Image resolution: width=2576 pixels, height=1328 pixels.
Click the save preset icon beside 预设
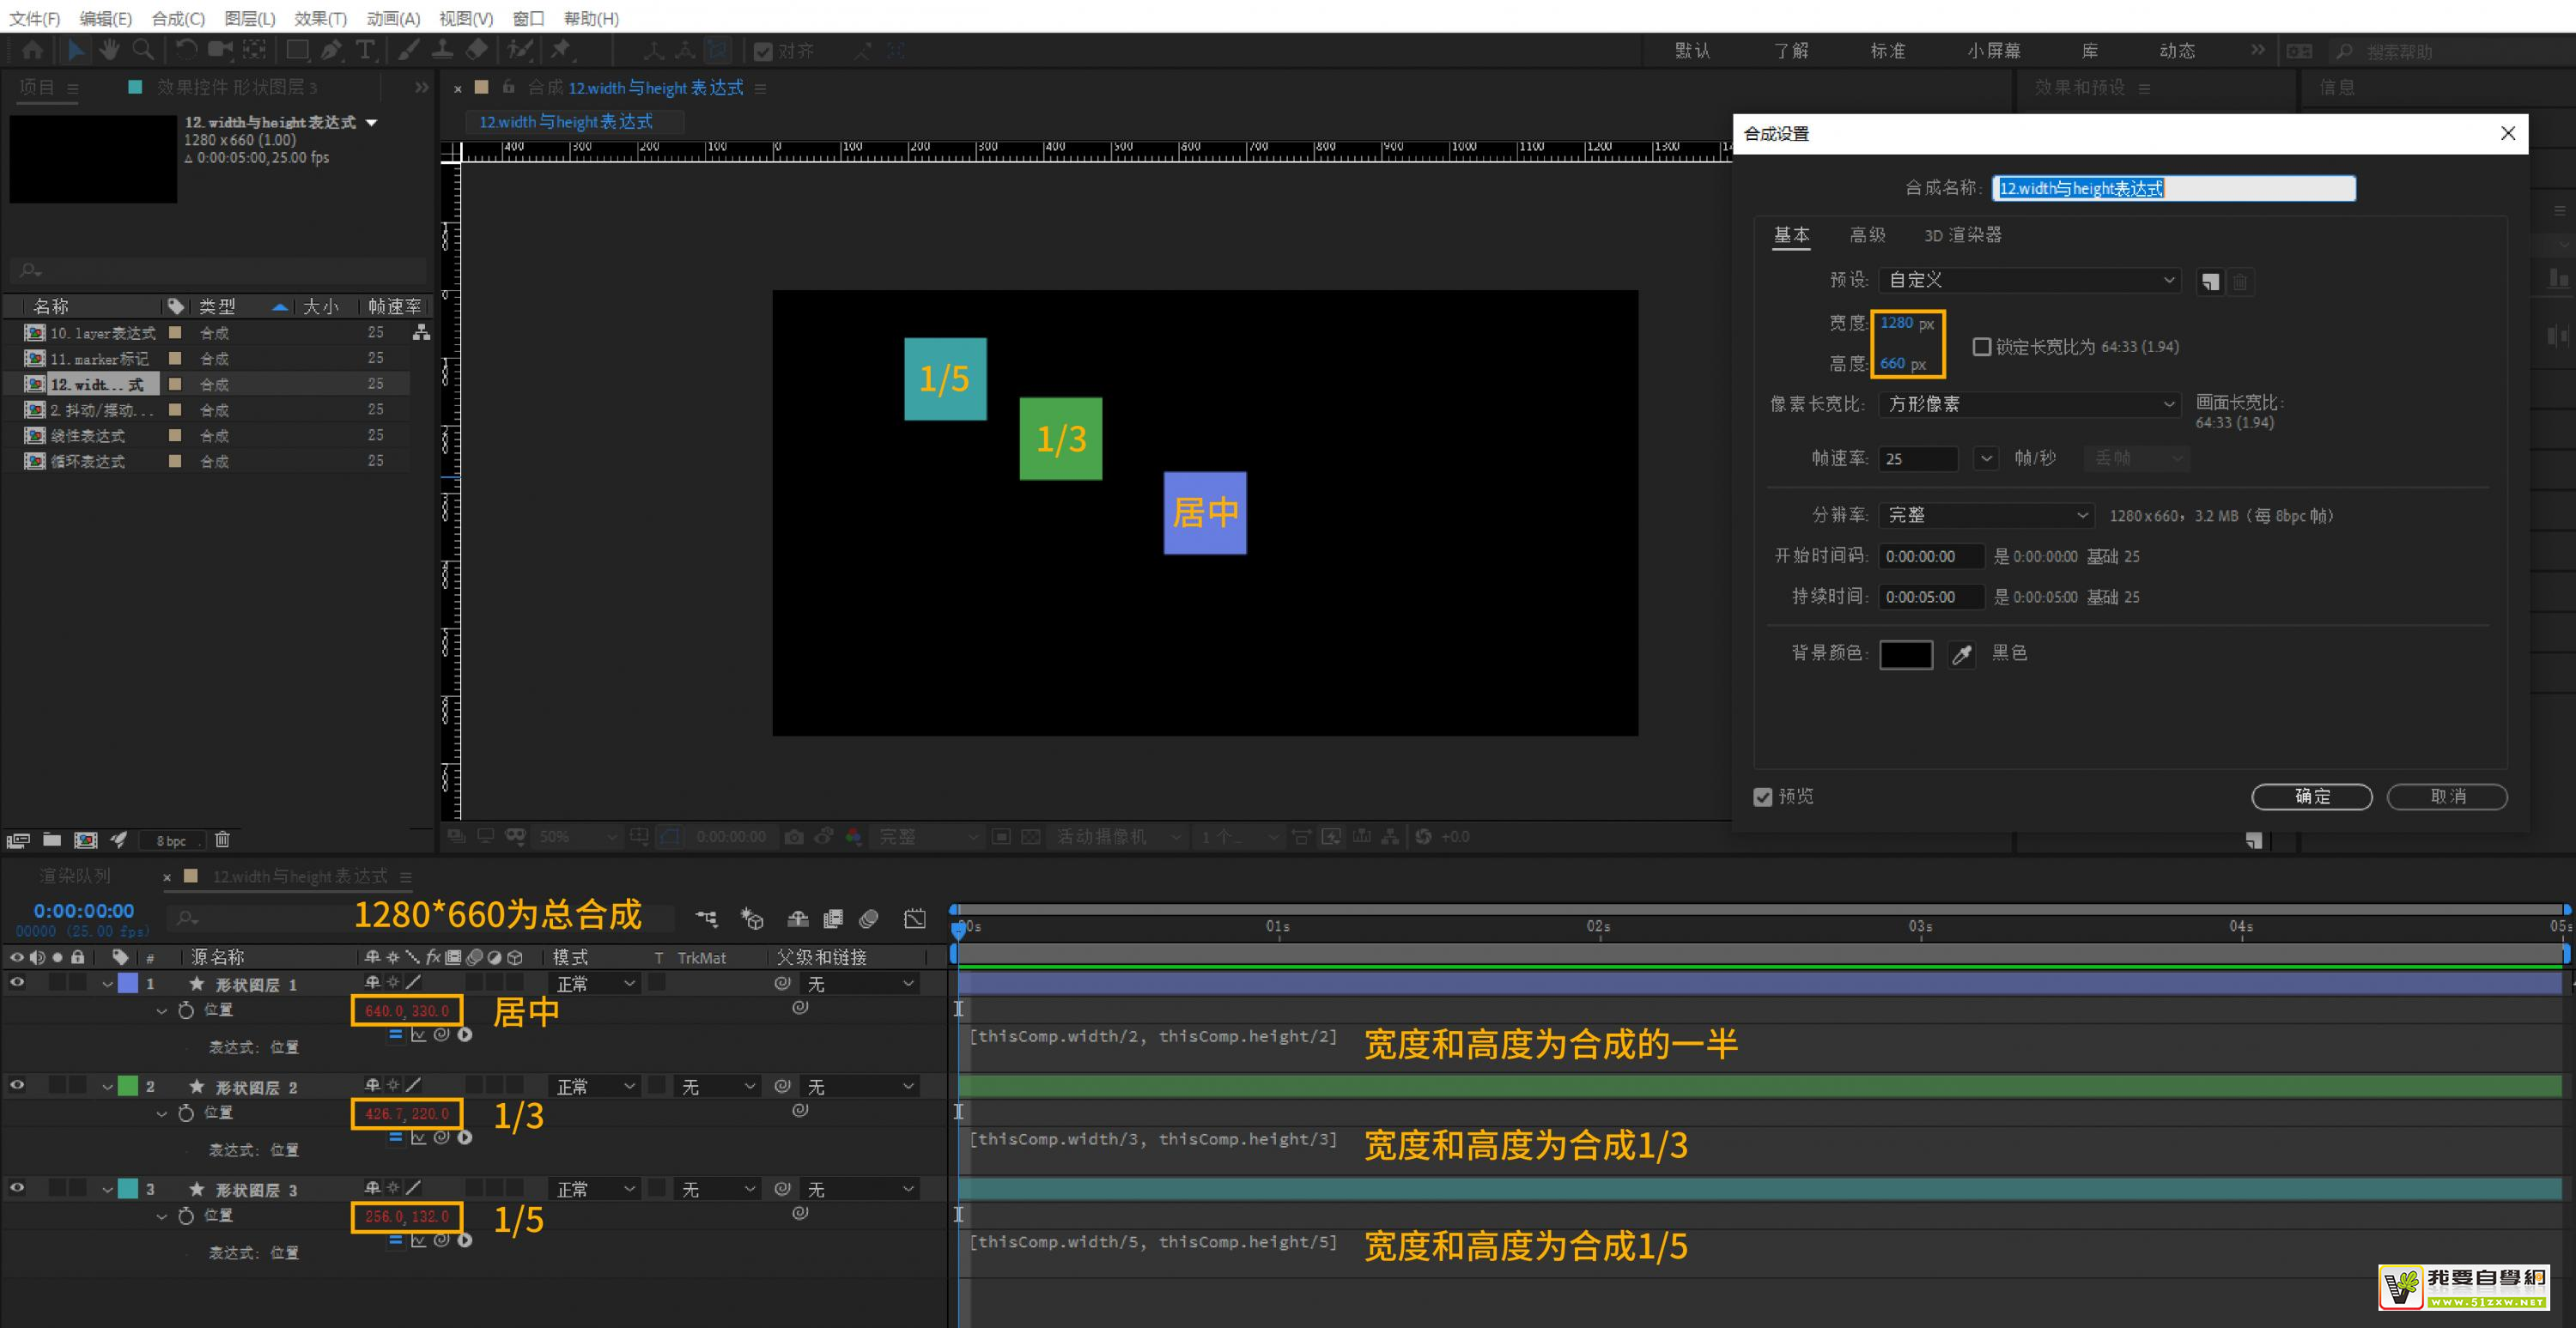(2210, 282)
